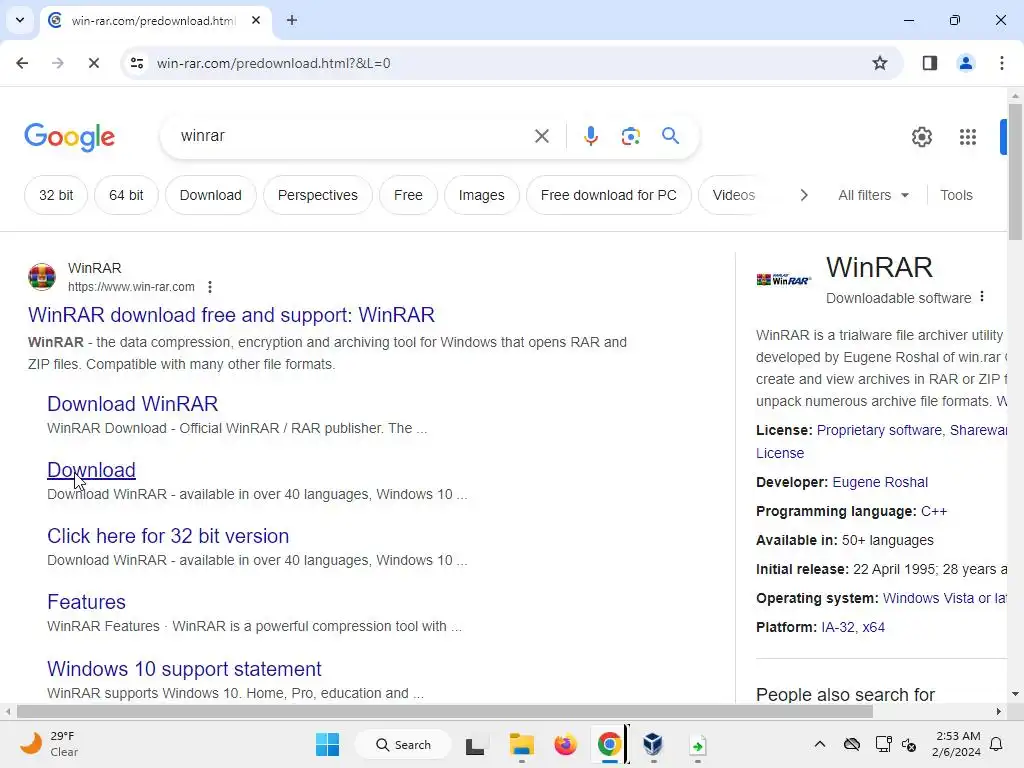Open the Chrome profile avatar
This screenshot has height=768, width=1024.
tap(965, 63)
